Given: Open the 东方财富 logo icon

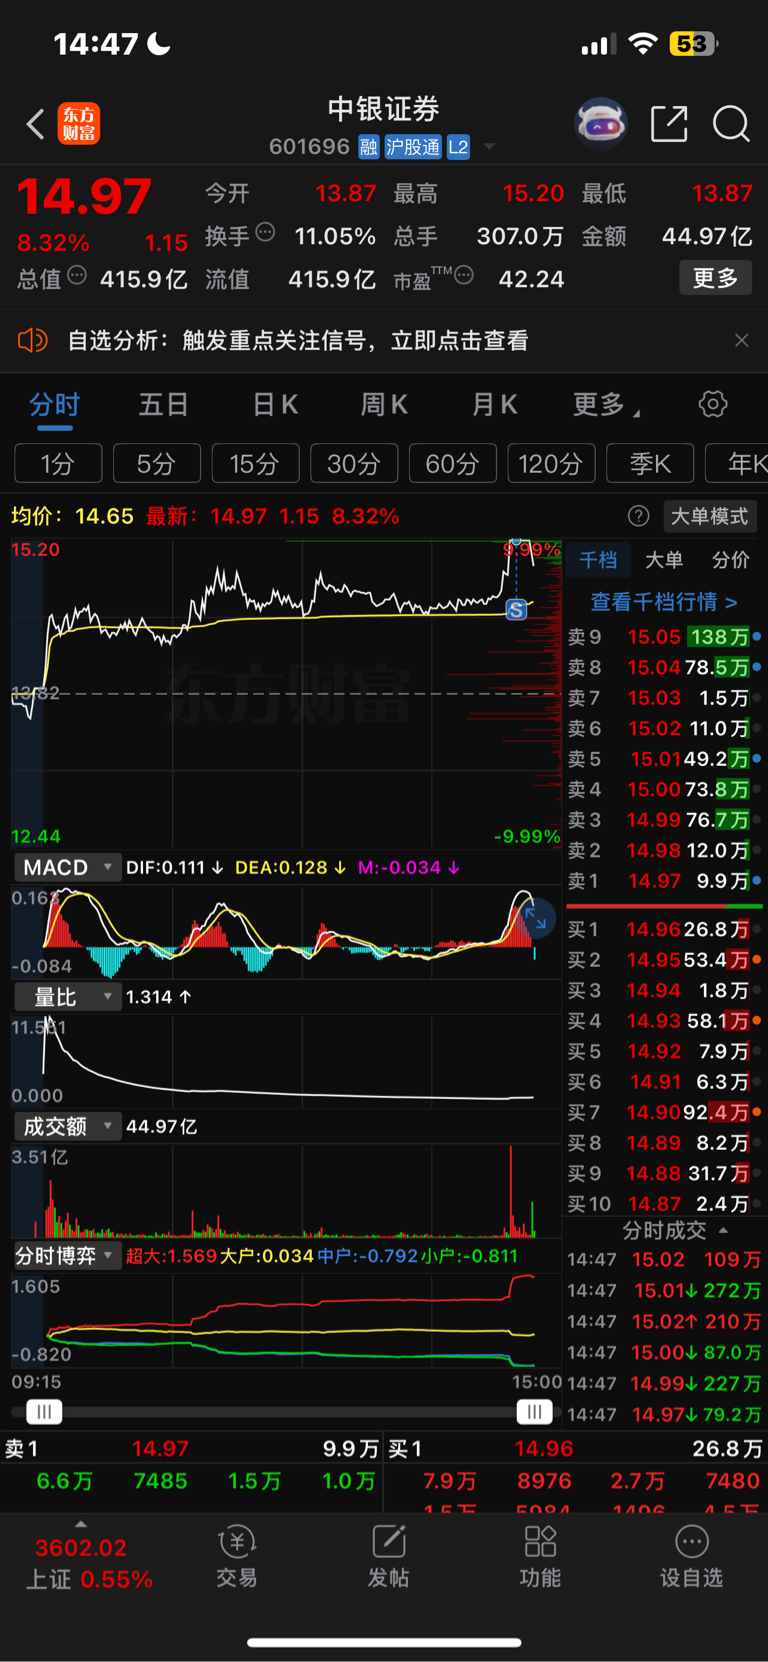Looking at the screenshot, I should pos(79,124).
